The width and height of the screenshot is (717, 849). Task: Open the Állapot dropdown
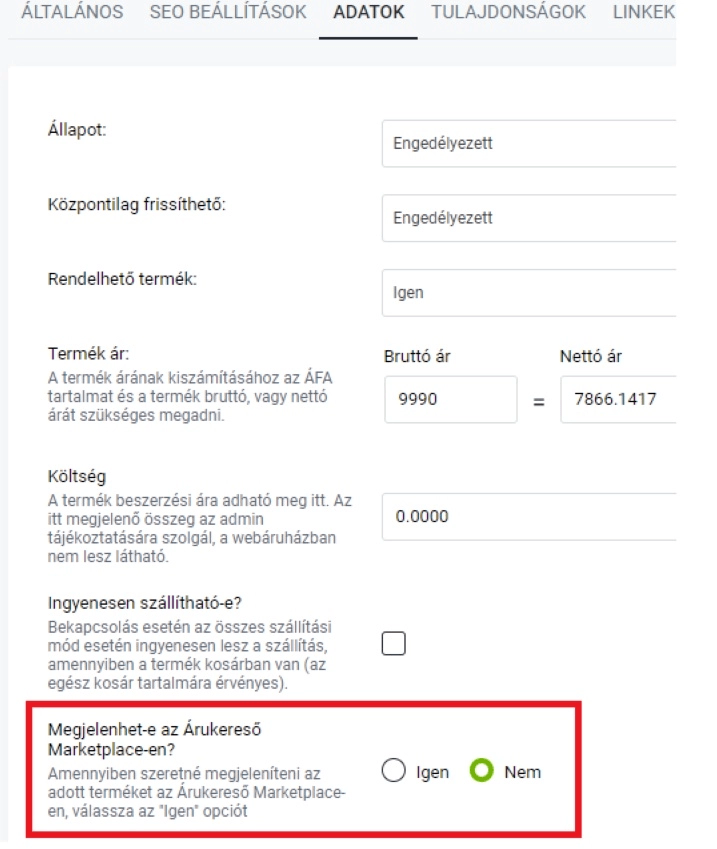point(529,143)
